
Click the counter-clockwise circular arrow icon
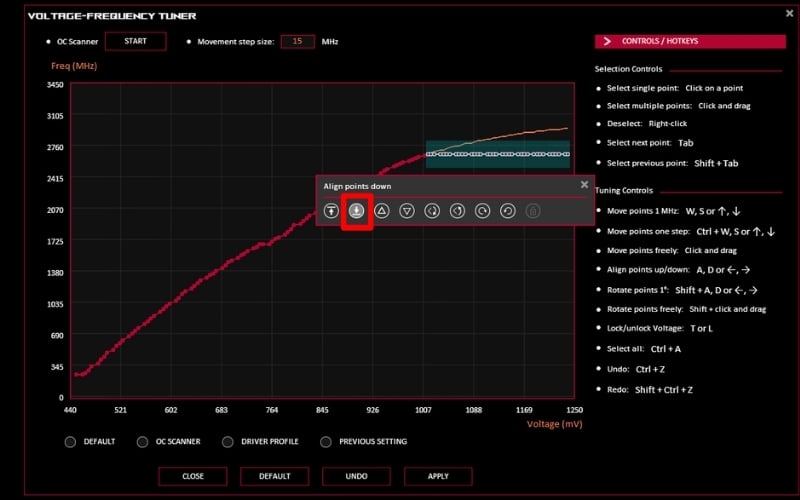pos(507,211)
